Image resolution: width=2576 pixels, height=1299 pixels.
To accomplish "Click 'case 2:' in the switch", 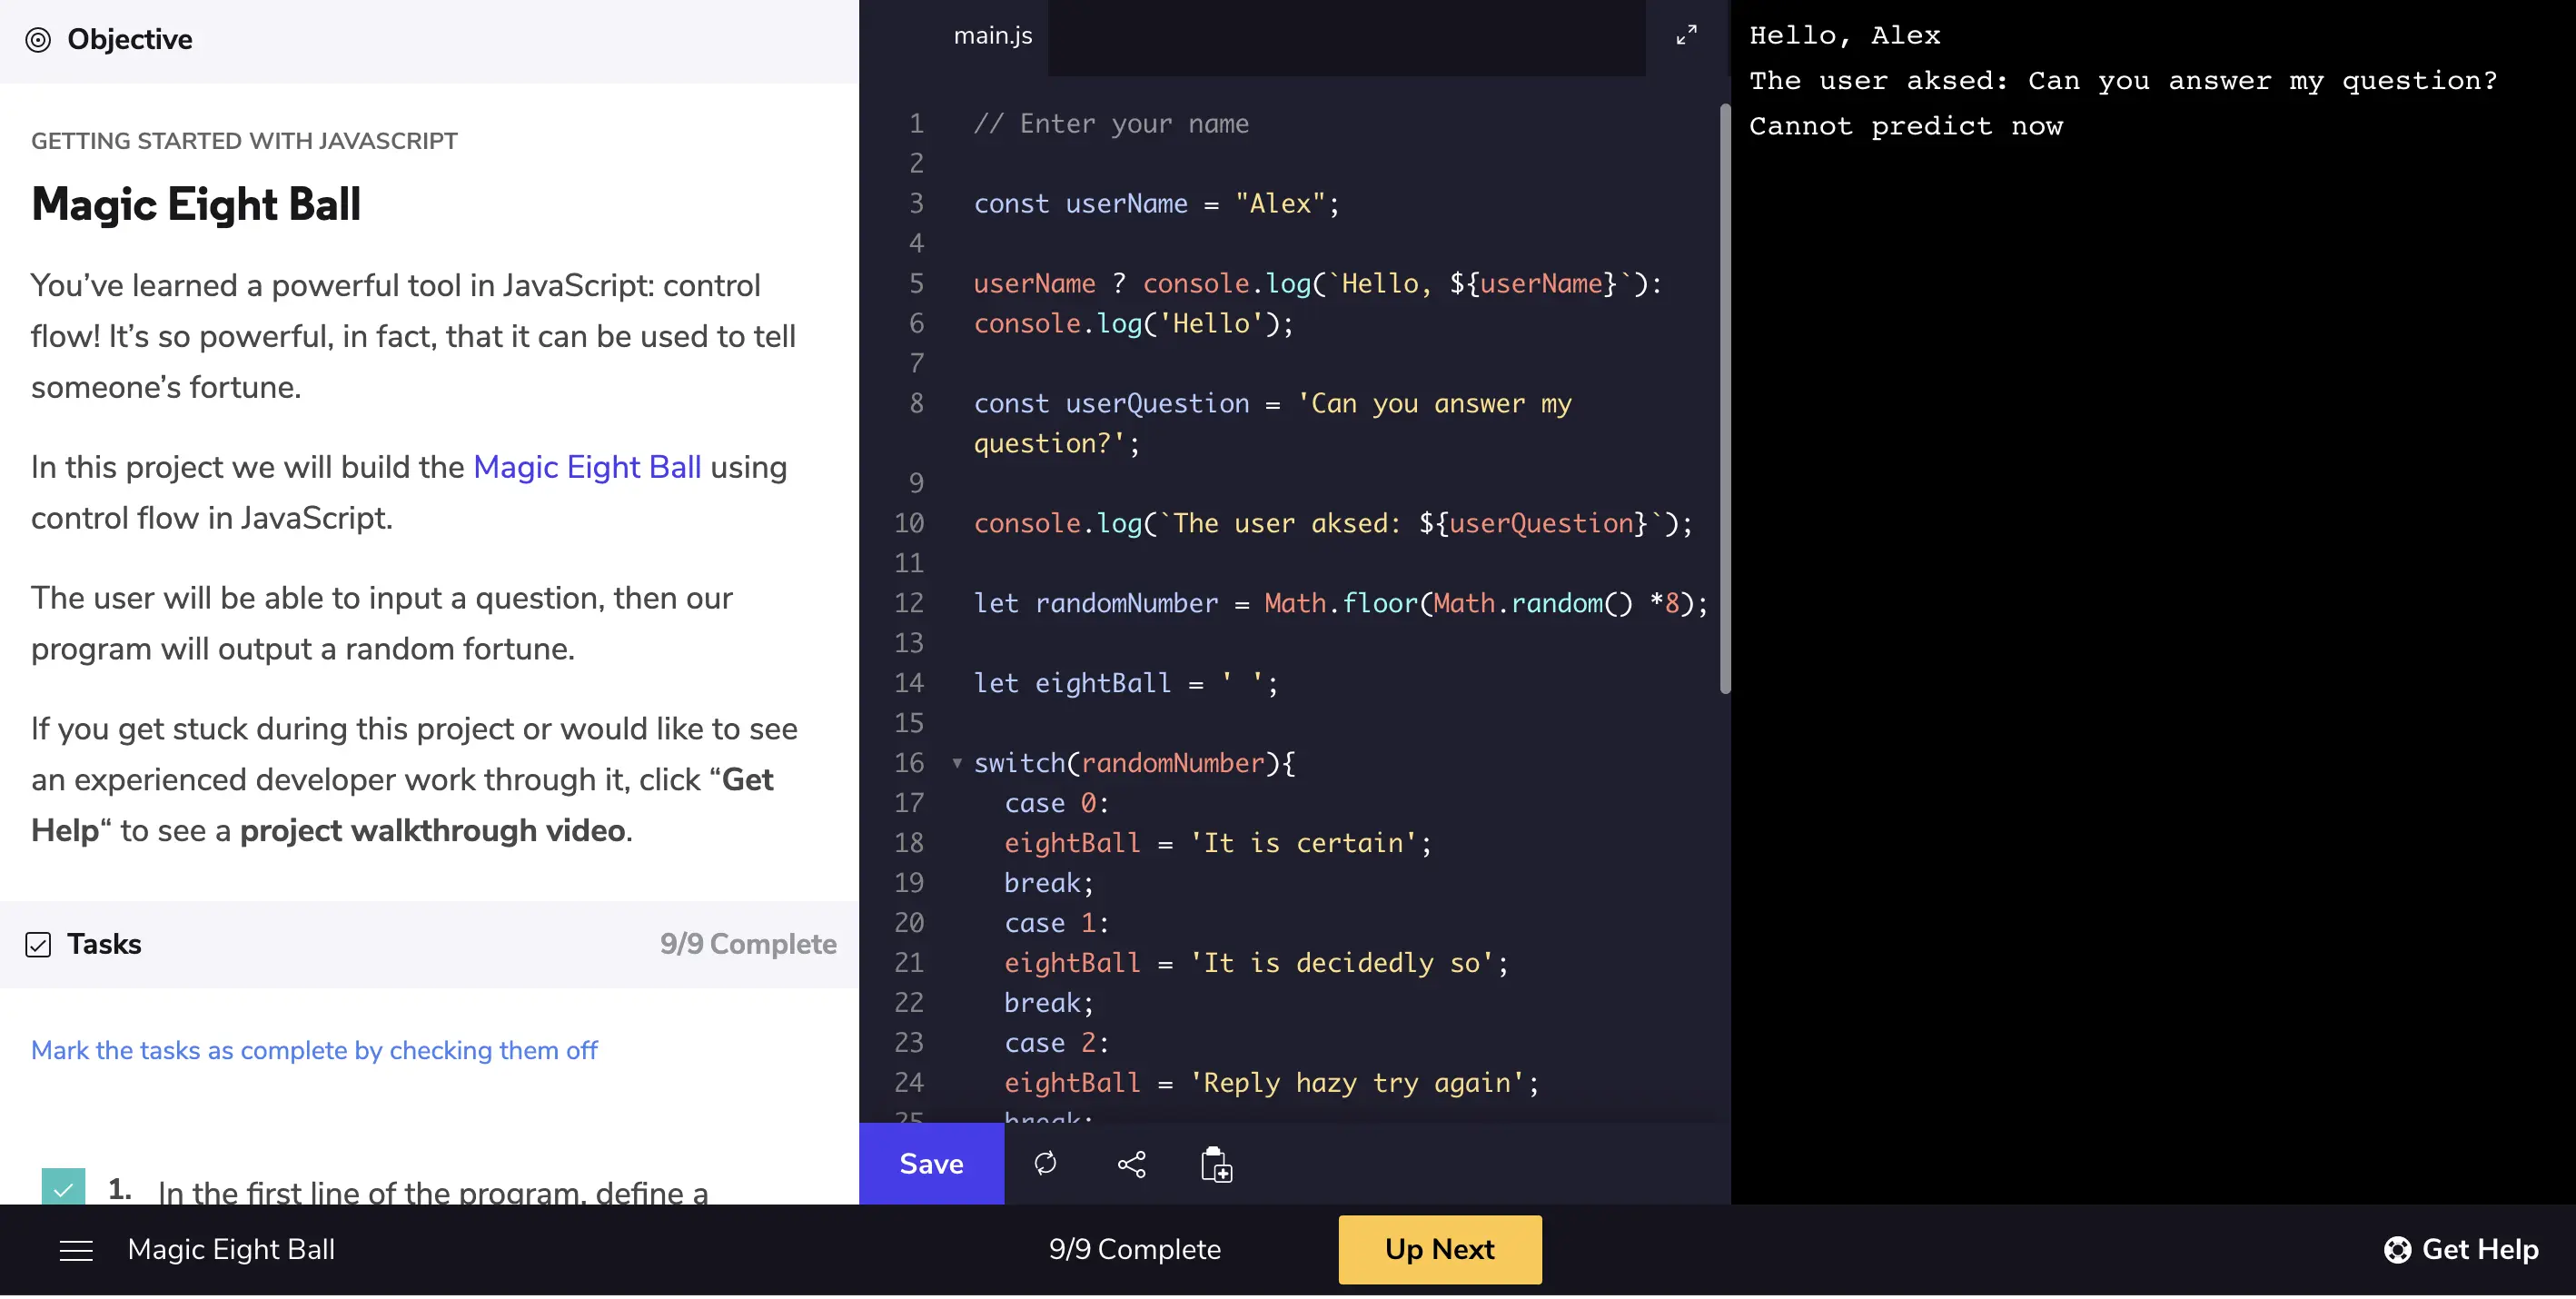I will coord(1057,1043).
